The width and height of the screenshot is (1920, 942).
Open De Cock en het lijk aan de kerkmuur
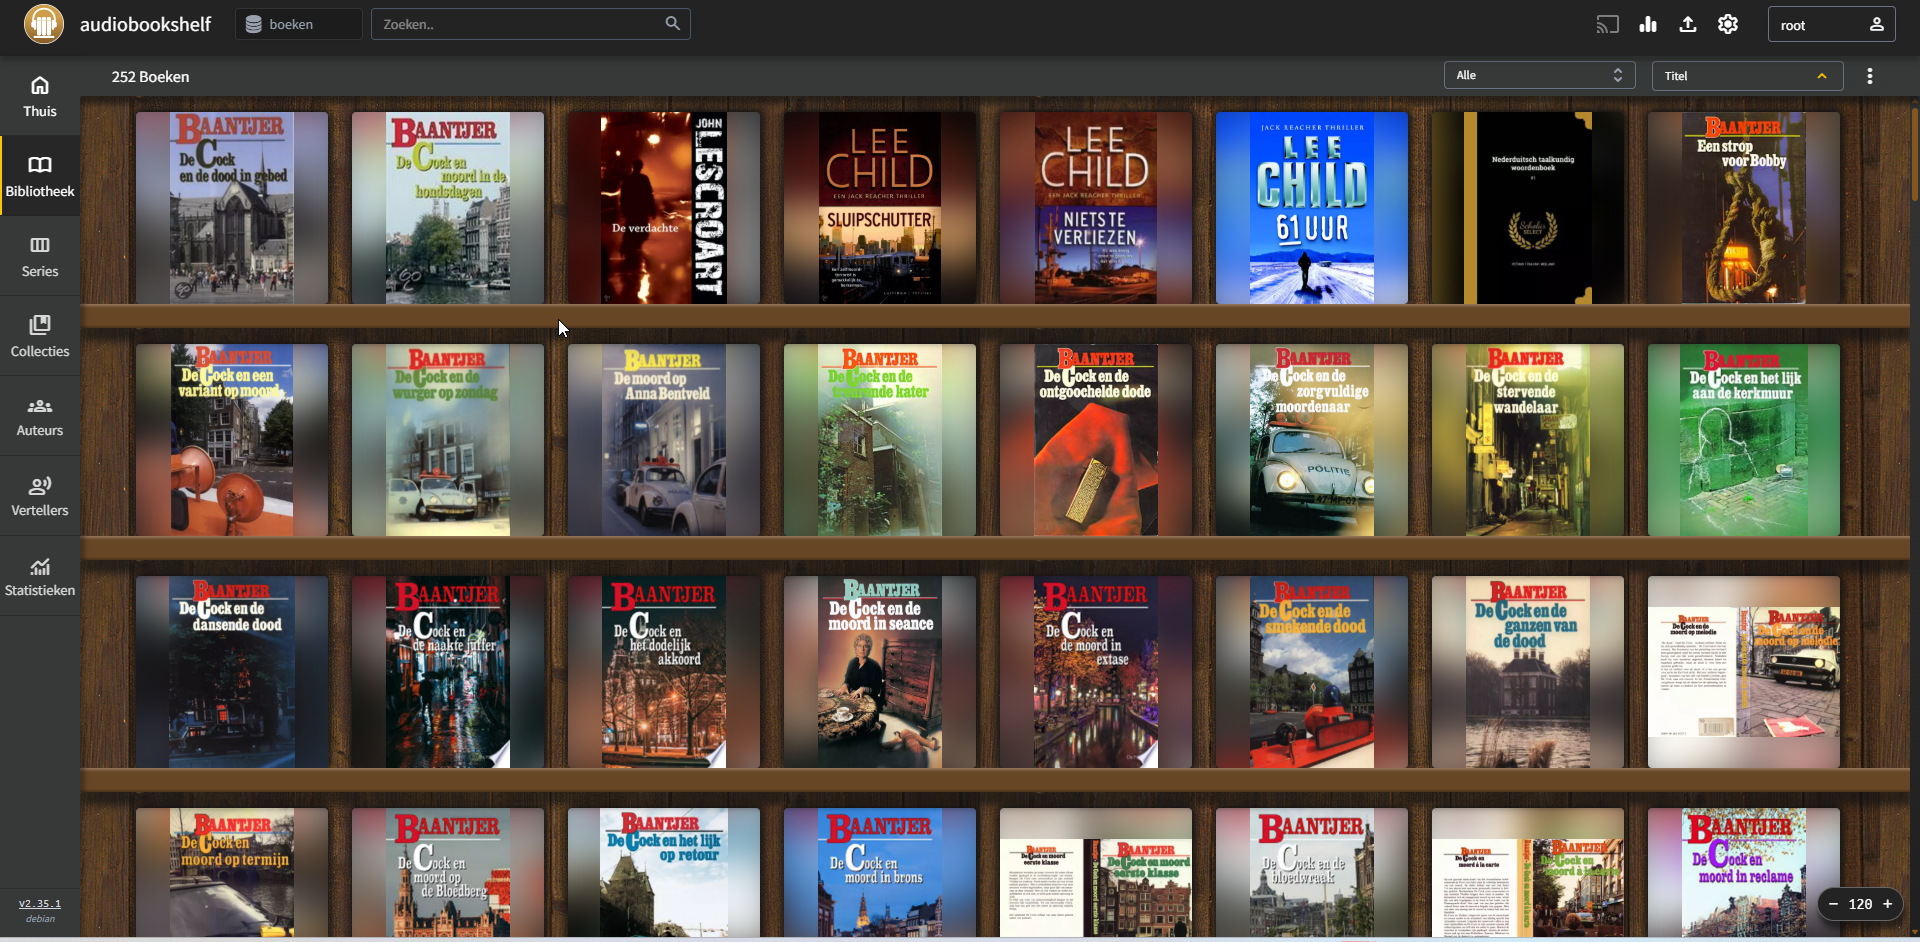click(x=1744, y=440)
